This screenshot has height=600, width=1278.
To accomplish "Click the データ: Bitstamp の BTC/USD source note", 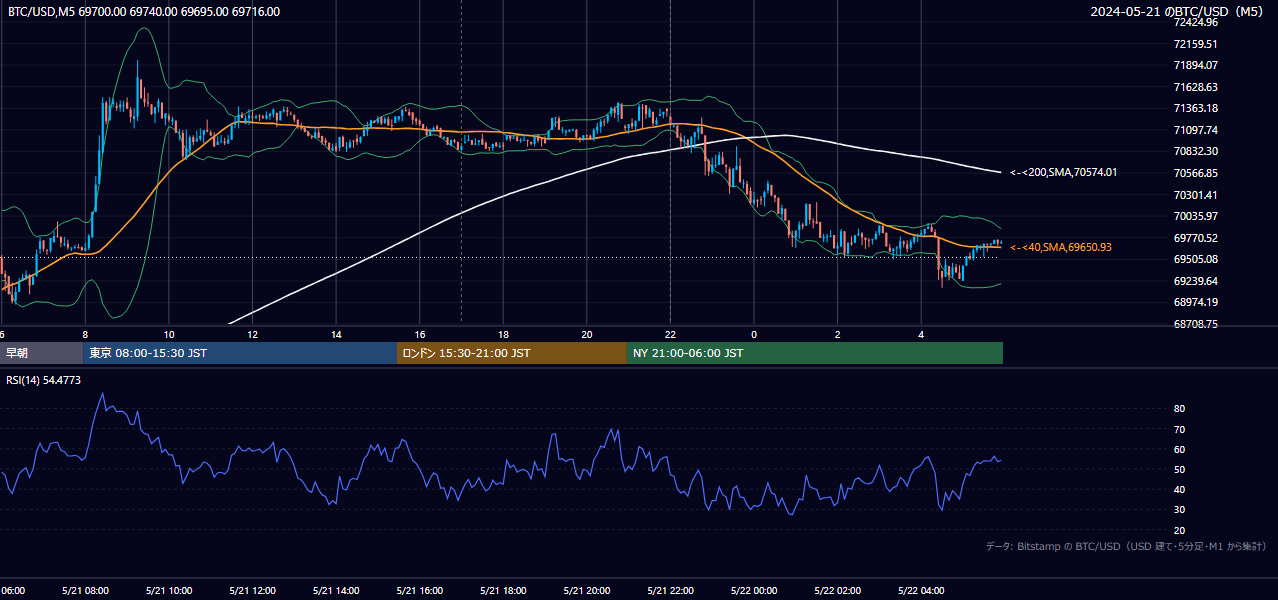I will 1126,546.
